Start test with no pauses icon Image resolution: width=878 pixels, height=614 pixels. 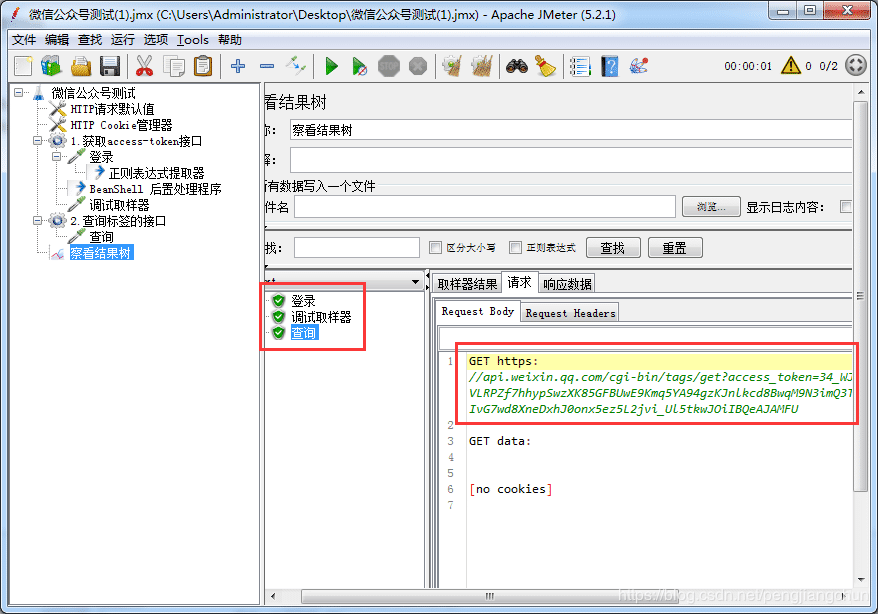(x=359, y=66)
